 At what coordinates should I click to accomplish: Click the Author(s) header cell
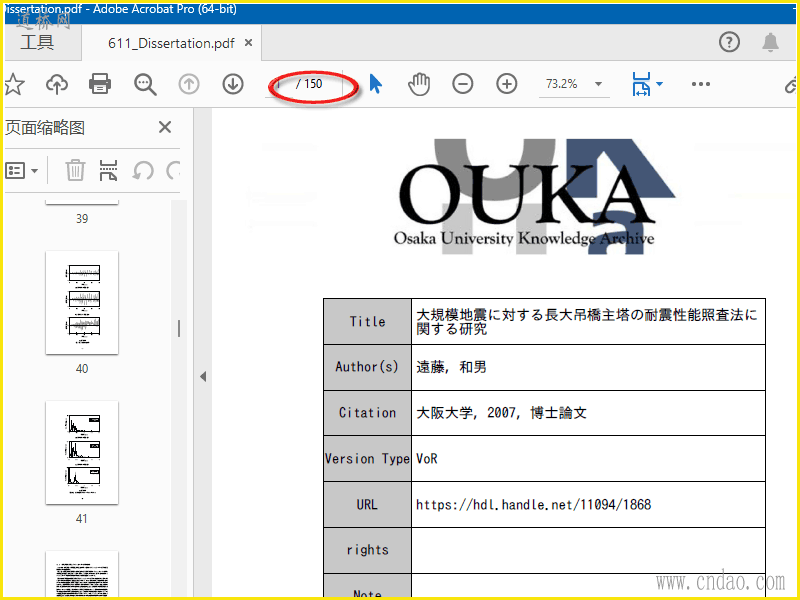(367, 367)
